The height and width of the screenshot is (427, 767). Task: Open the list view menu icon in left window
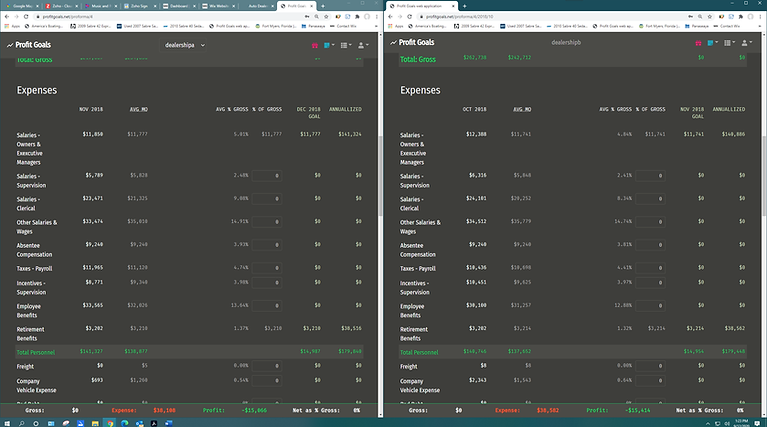[346, 45]
